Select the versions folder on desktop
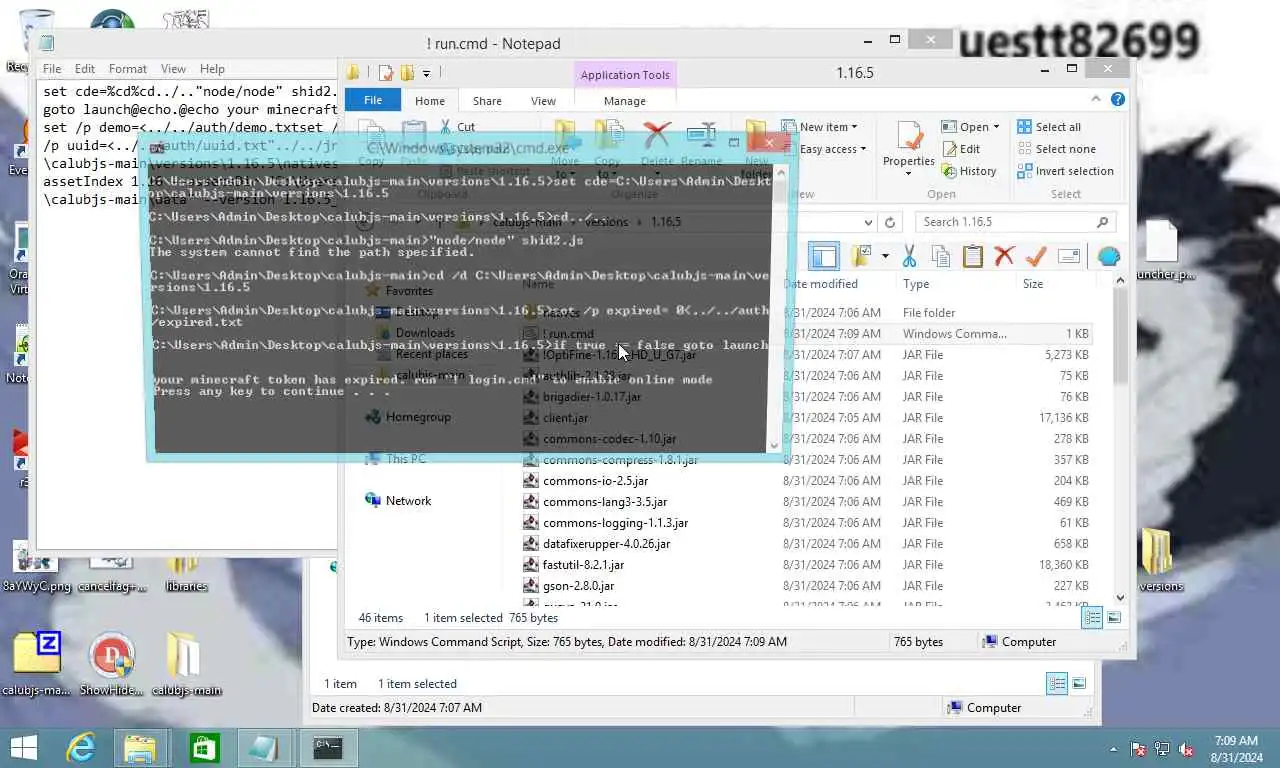 point(1158,560)
